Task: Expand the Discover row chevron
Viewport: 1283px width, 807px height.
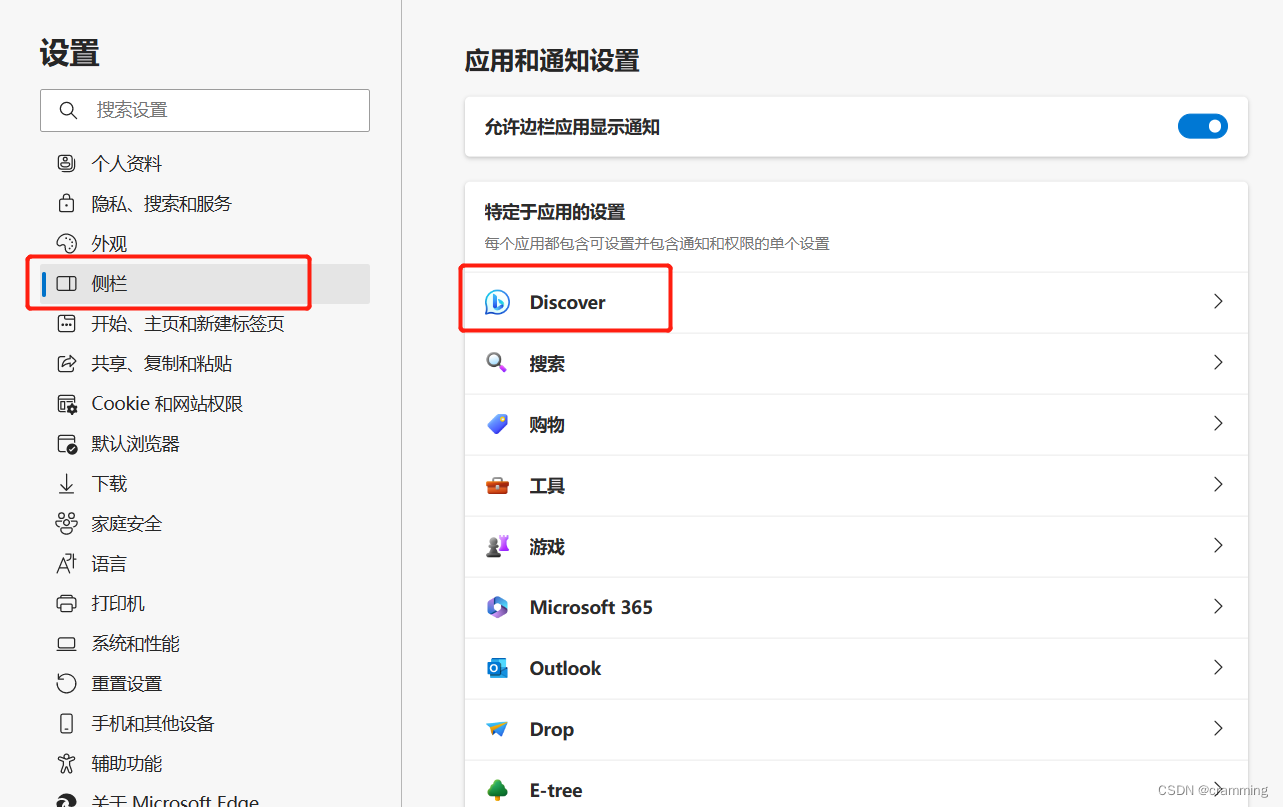Action: (1218, 301)
